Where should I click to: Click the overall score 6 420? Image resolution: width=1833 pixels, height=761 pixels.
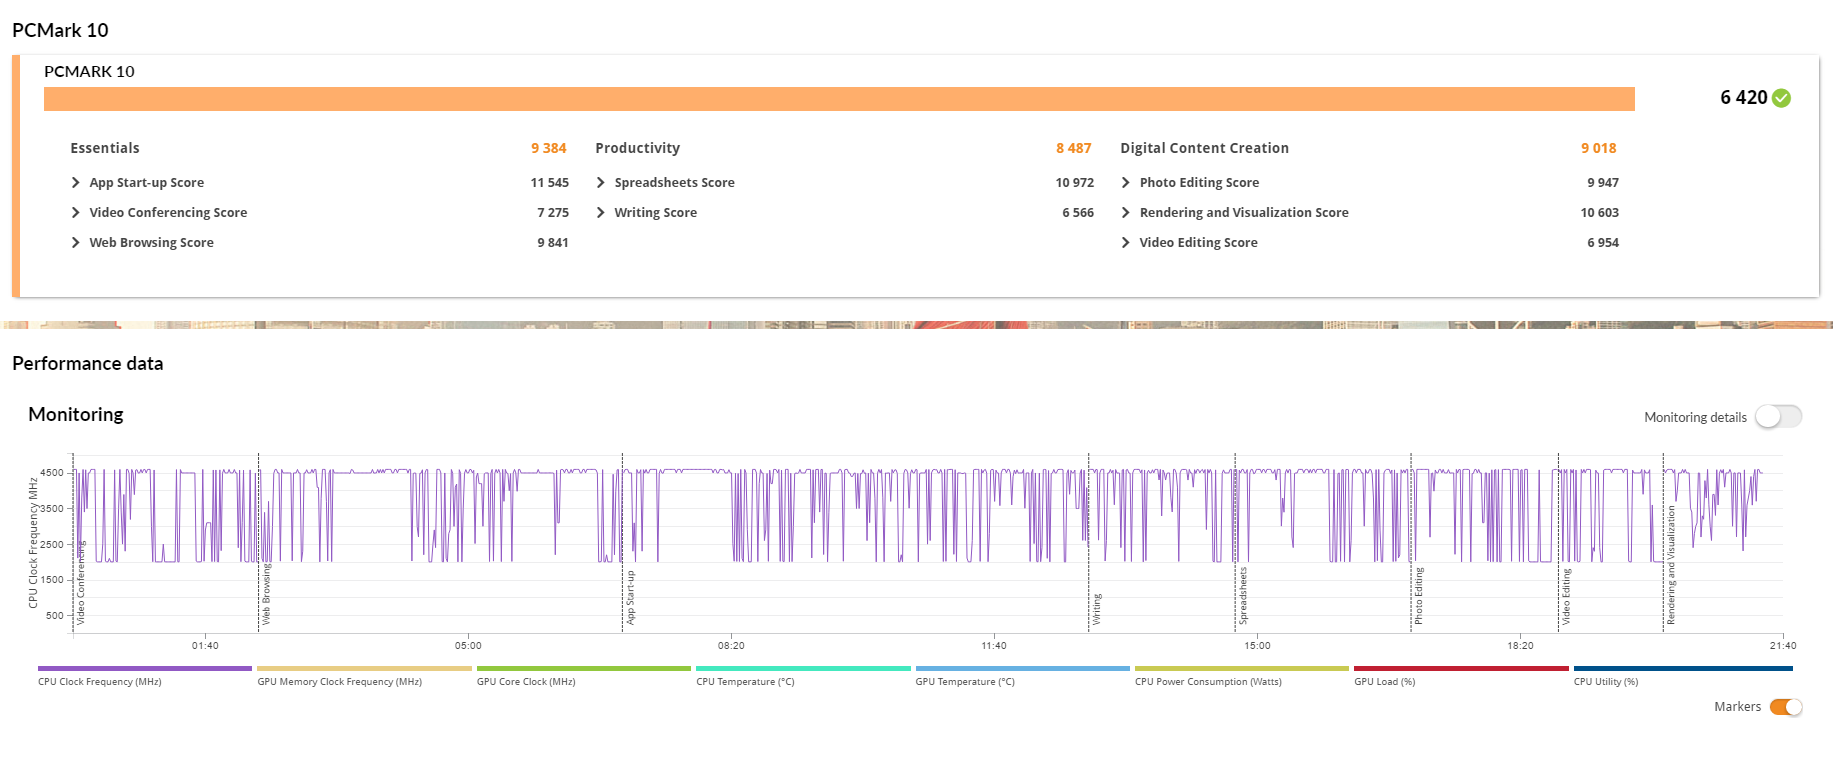click(x=1744, y=98)
